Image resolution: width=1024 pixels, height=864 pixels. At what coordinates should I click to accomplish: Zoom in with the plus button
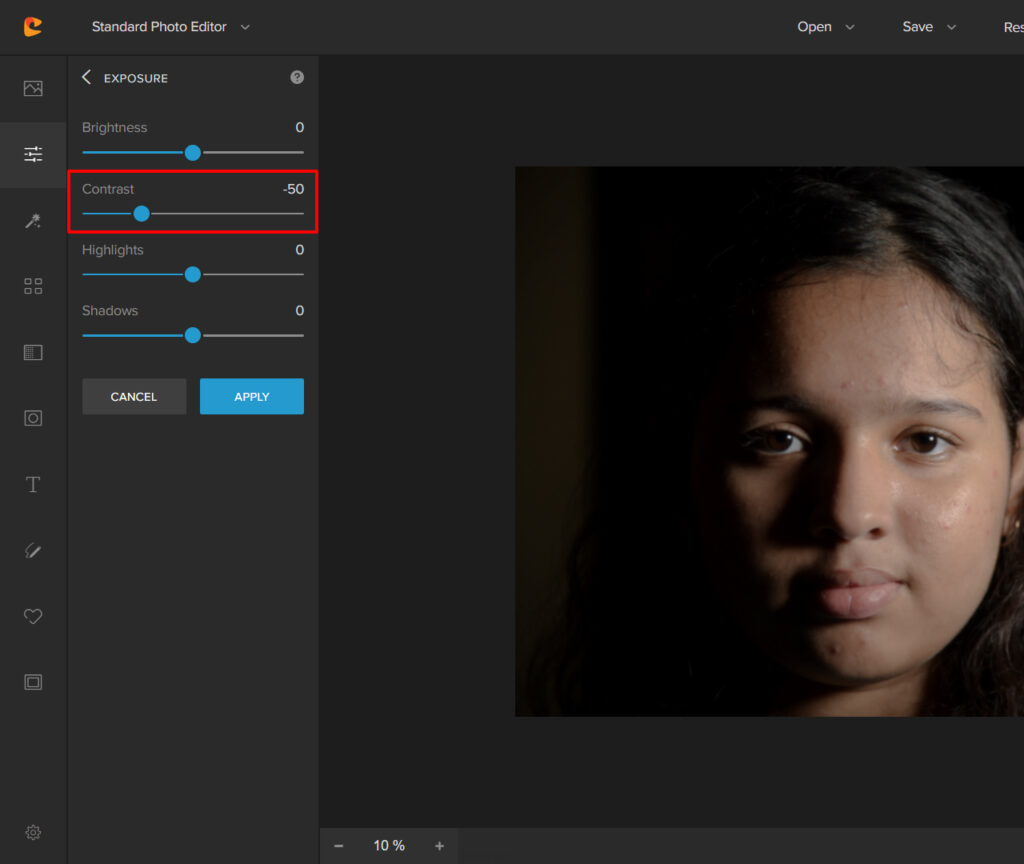click(x=440, y=846)
